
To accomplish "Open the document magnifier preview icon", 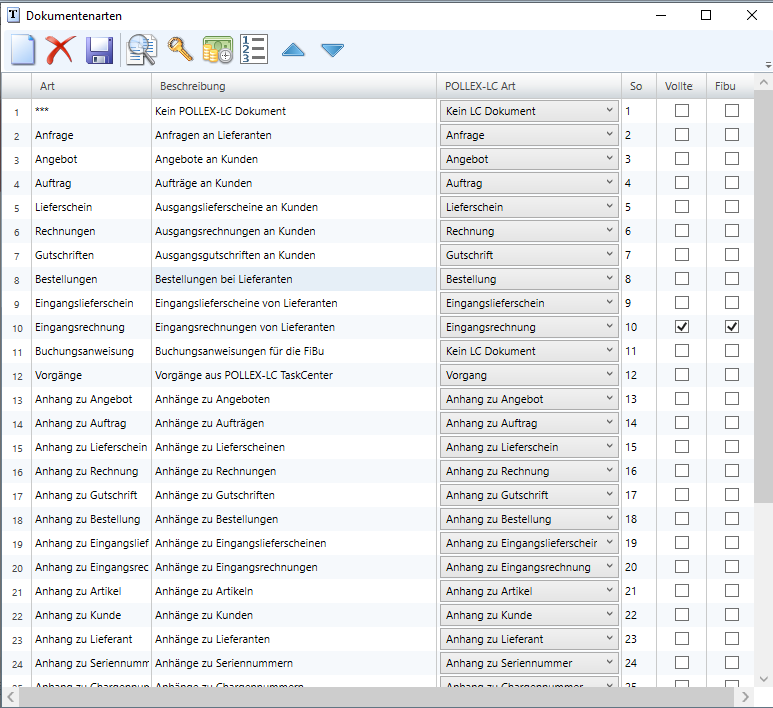I will [x=140, y=49].
